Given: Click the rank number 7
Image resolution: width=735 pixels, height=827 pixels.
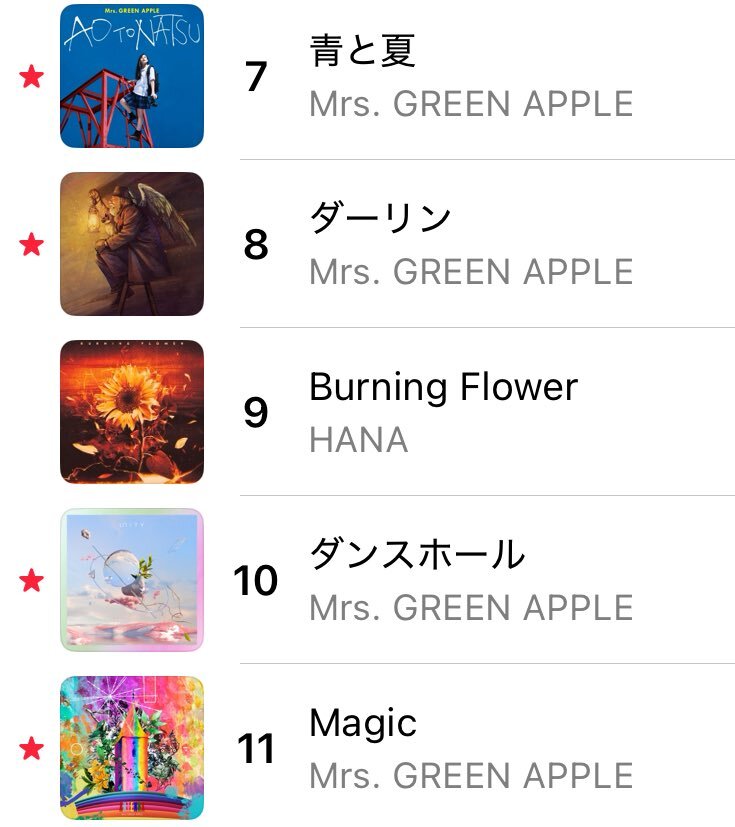Looking at the screenshot, I should pos(256,76).
